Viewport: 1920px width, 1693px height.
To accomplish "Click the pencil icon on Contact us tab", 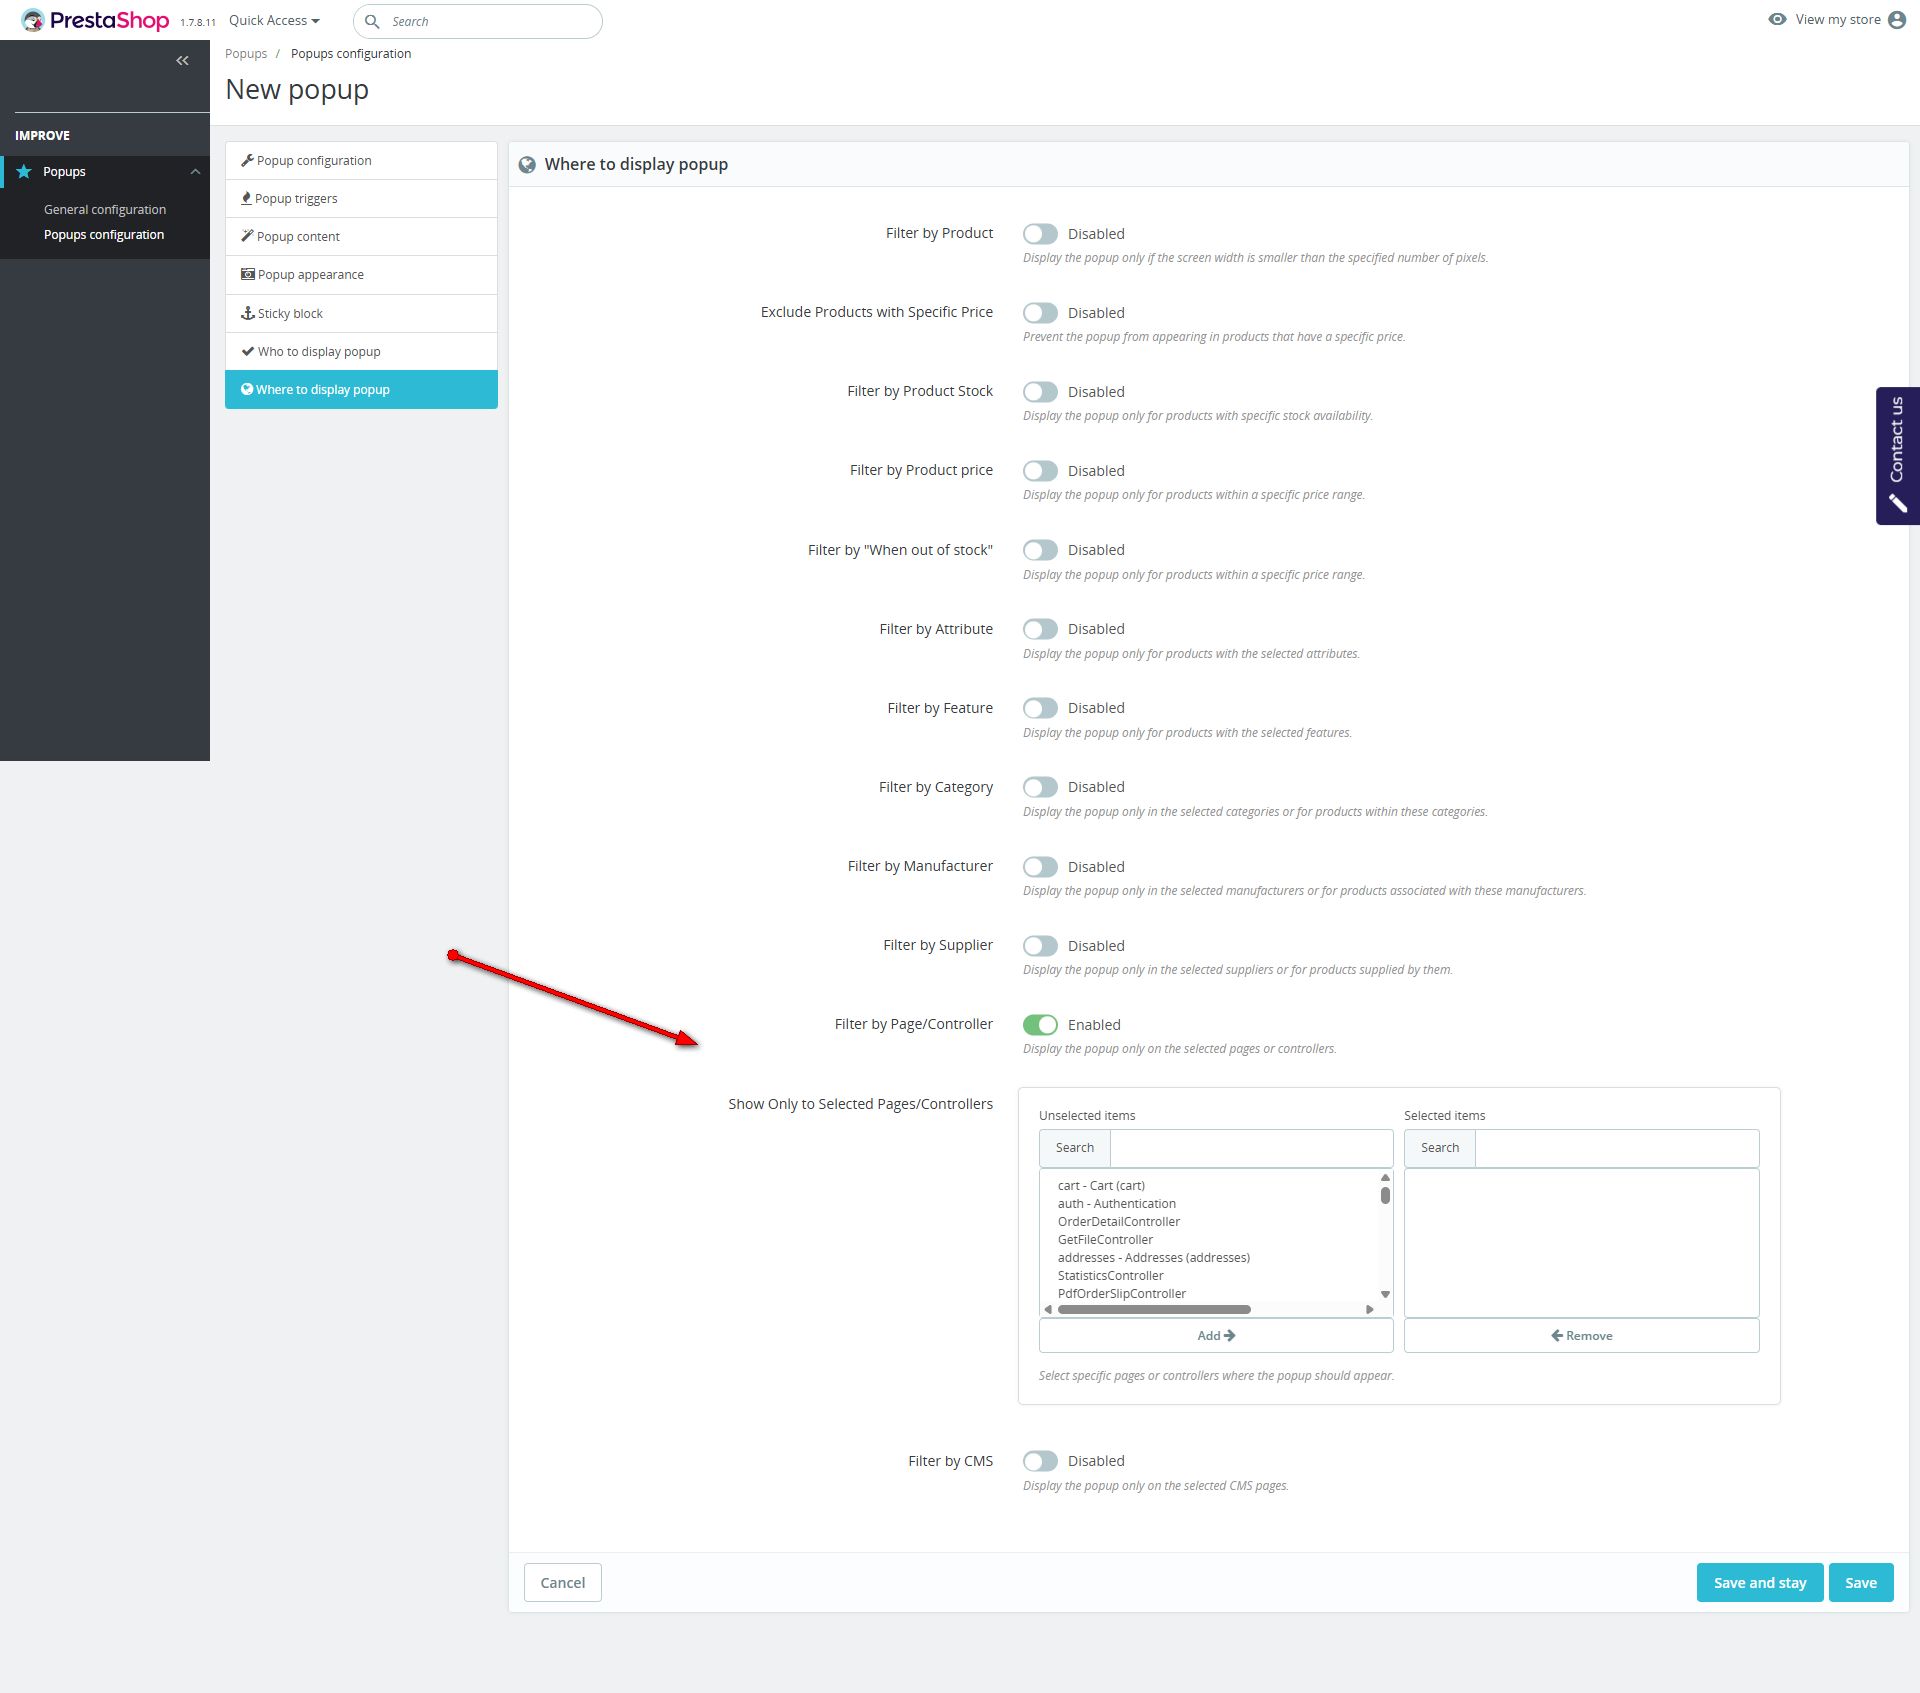I will tap(1897, 503).
